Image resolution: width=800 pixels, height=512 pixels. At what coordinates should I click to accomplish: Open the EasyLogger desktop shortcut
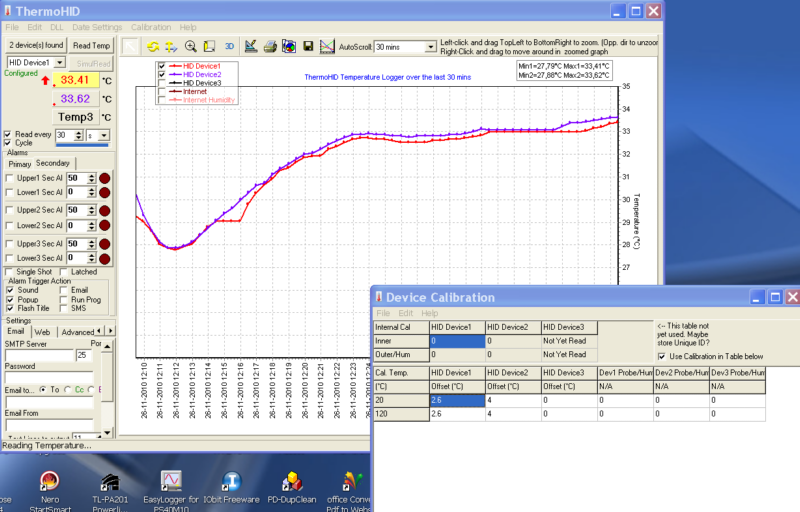(x=172, y=482)
